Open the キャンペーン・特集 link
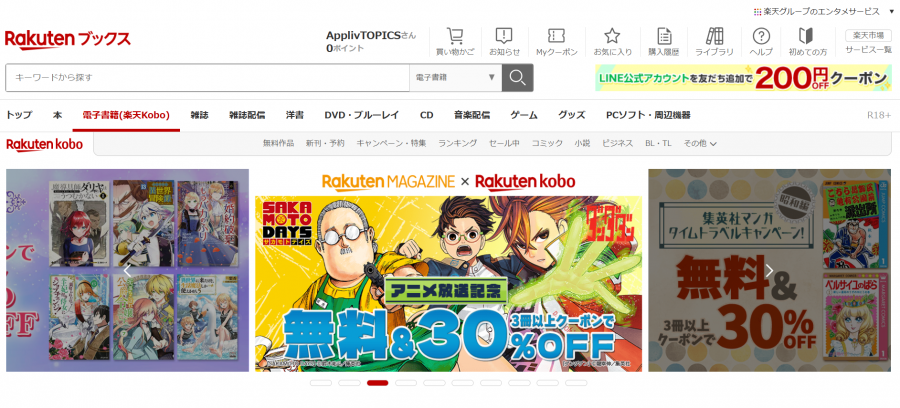This screenshot has height=408, width=900. pos(391,143)
